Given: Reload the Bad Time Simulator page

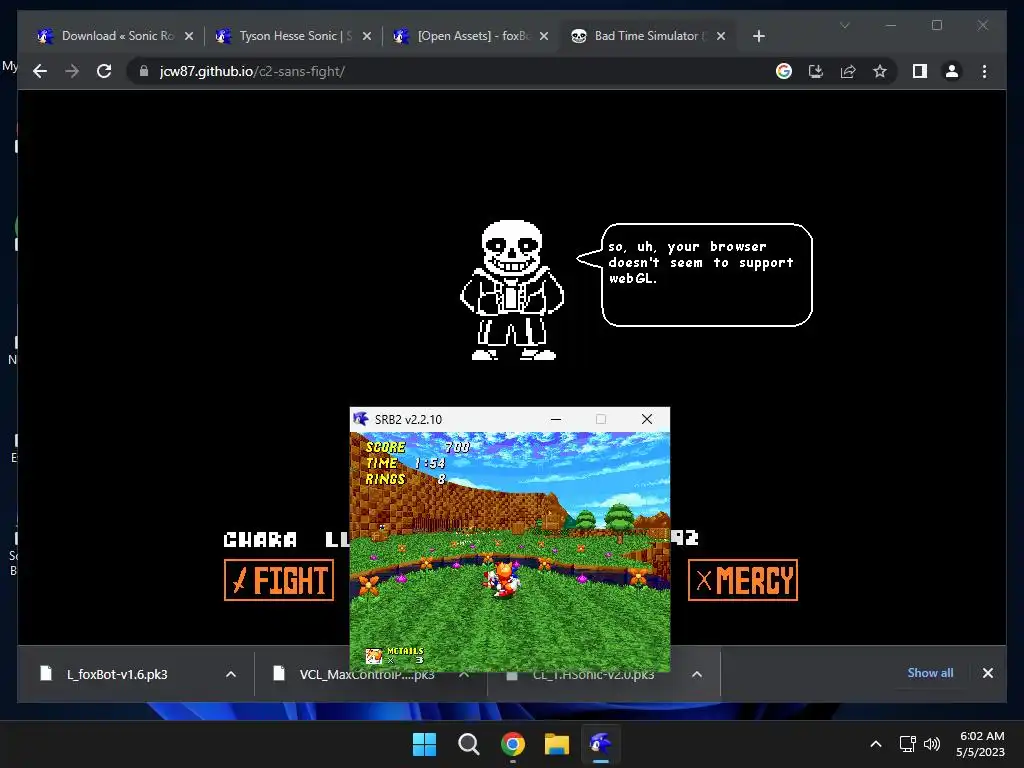Looking at the screenshot, I should click(104, 71).
